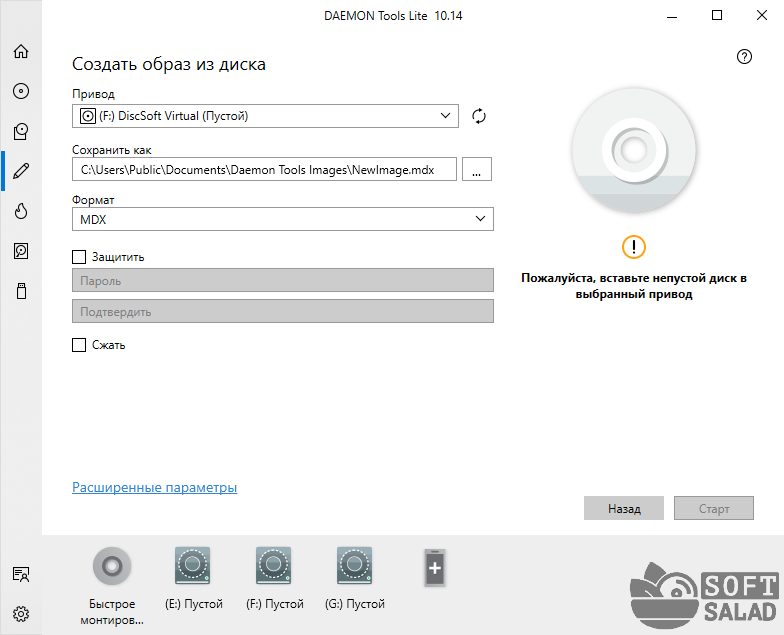Enable the Защитить checkbox
784x635 pixels.
click(x=79, y=257)
